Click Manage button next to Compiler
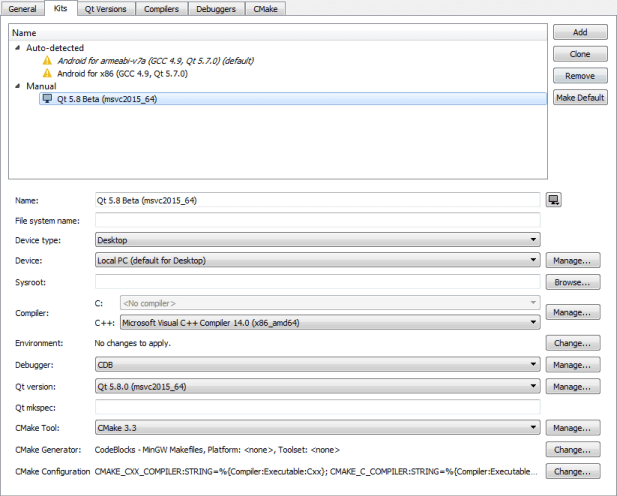 point(573,312)
